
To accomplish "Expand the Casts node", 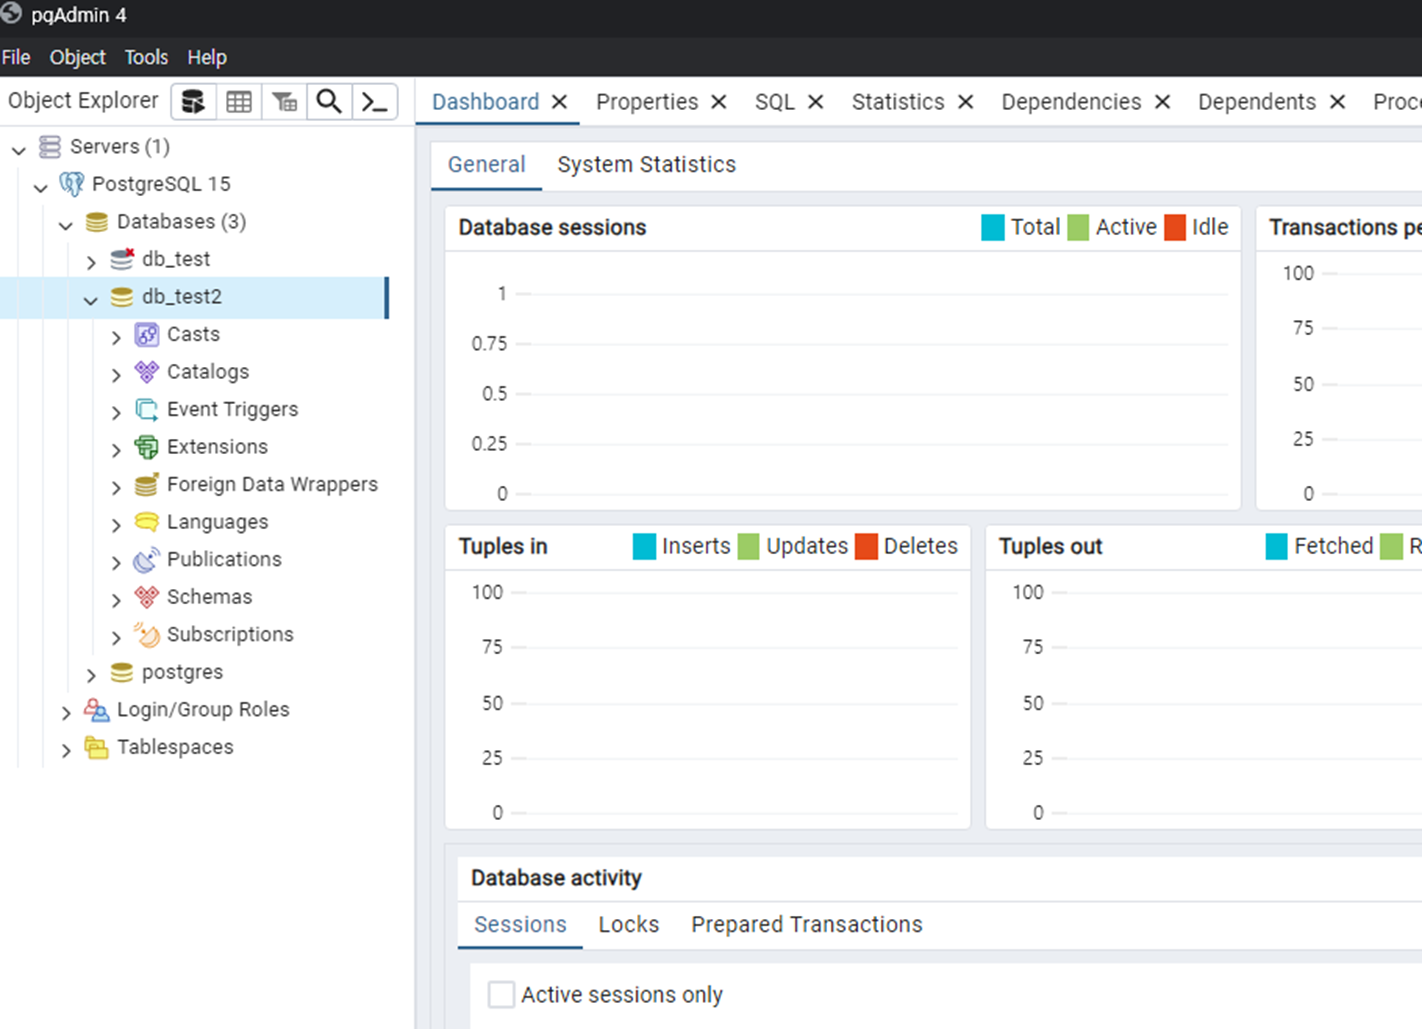I will coord(116,337).
